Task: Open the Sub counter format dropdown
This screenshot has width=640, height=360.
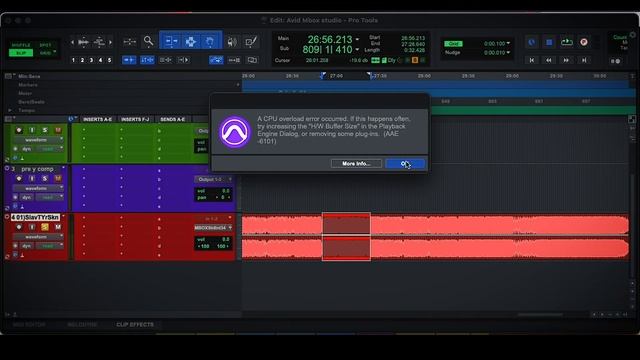Action: click(357, 49)
